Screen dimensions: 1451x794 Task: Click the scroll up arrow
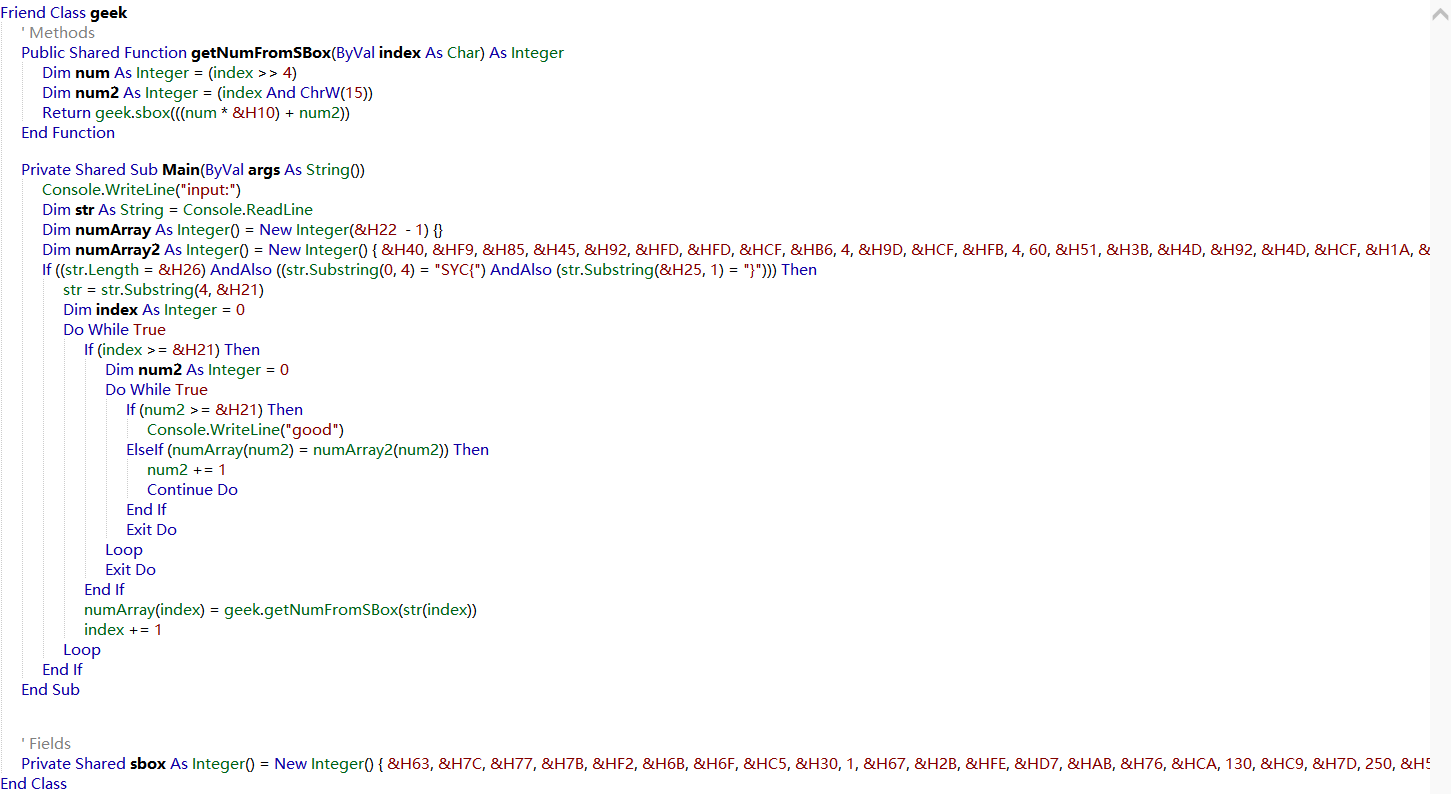pyautogui.click(x=1440, y=12)
